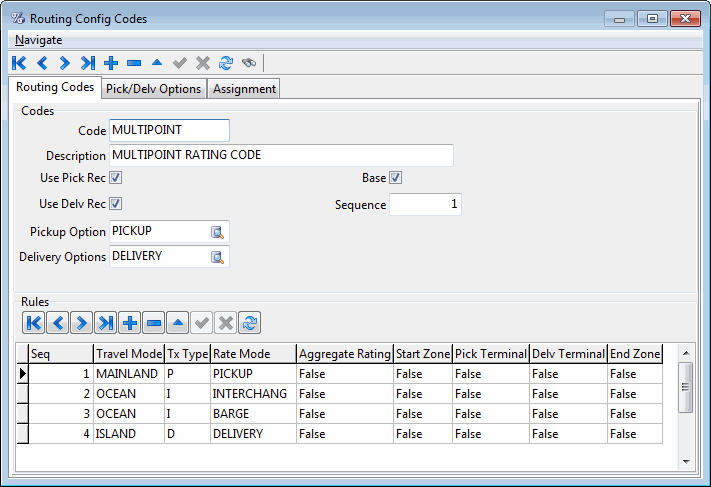Switch to the Assignment tab
Image resolution: width=711 pixels, height=487 pixels.
(x=244, y=89)
